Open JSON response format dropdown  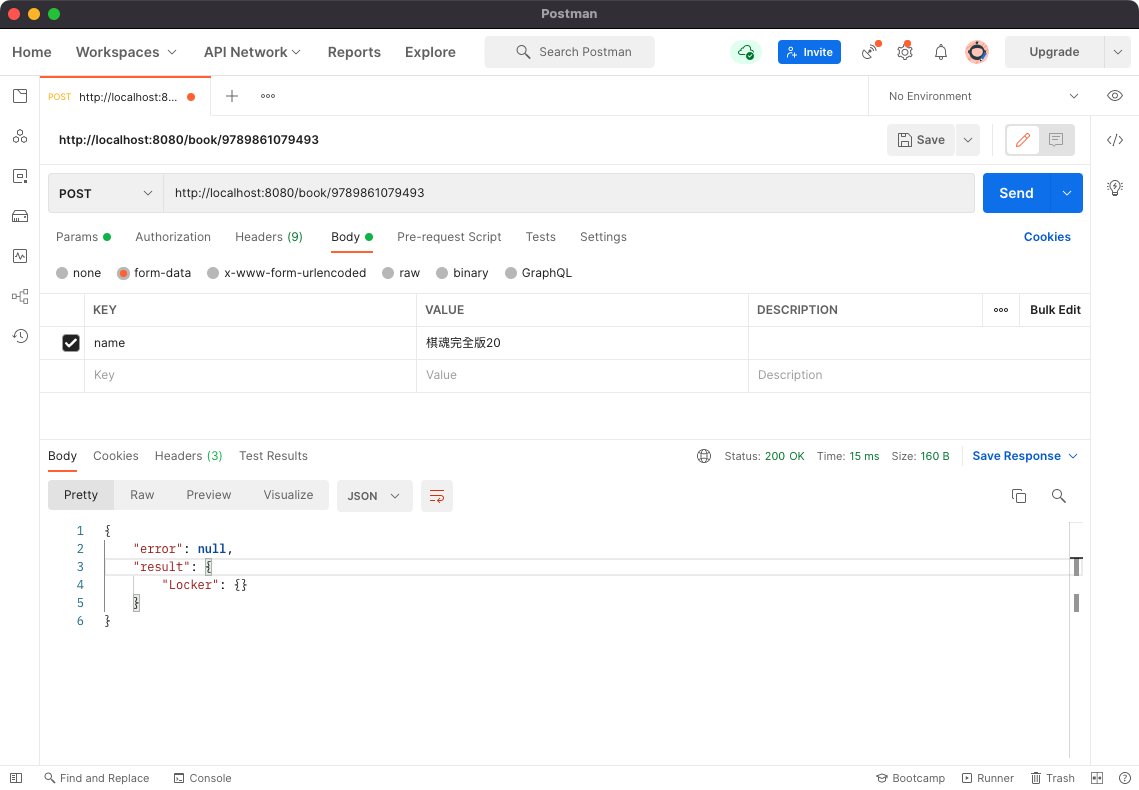pos(374,496)
